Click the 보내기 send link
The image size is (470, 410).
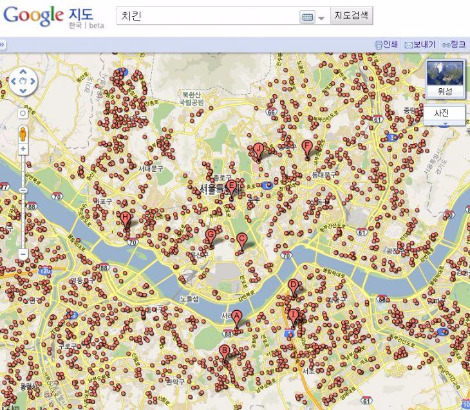(420, 44)
